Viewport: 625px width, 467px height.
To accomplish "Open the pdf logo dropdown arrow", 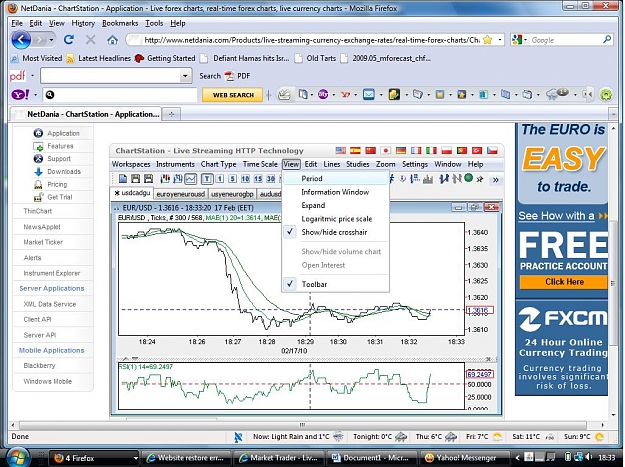I will [32, 76].
